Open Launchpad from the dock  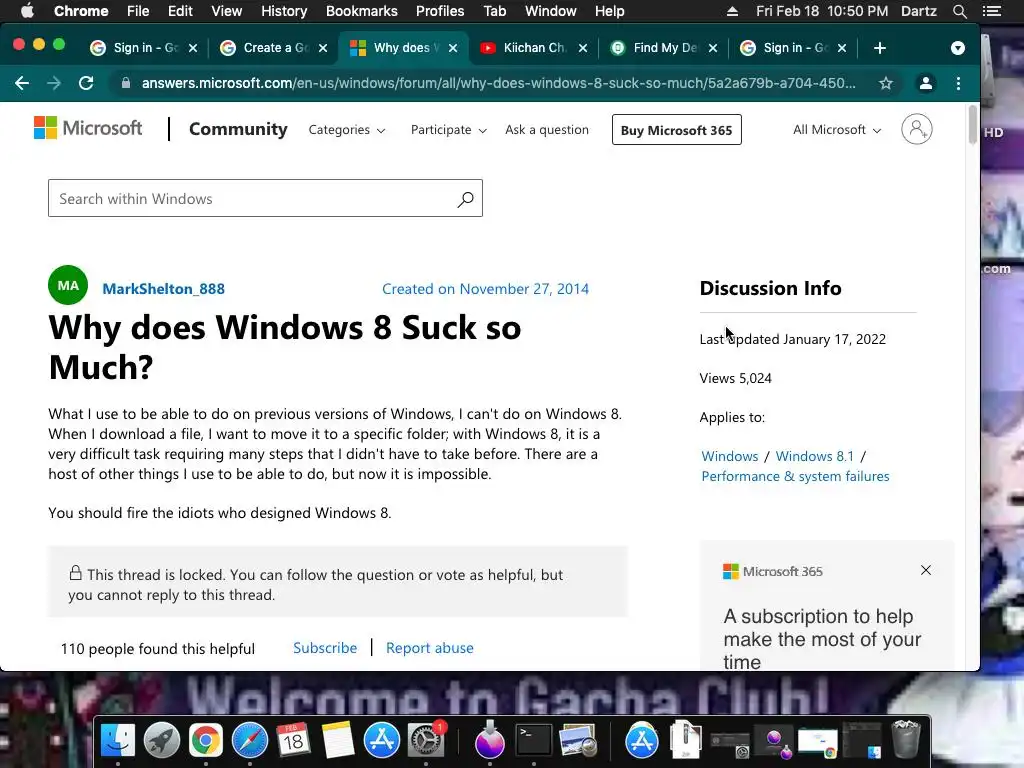[161, 740]
